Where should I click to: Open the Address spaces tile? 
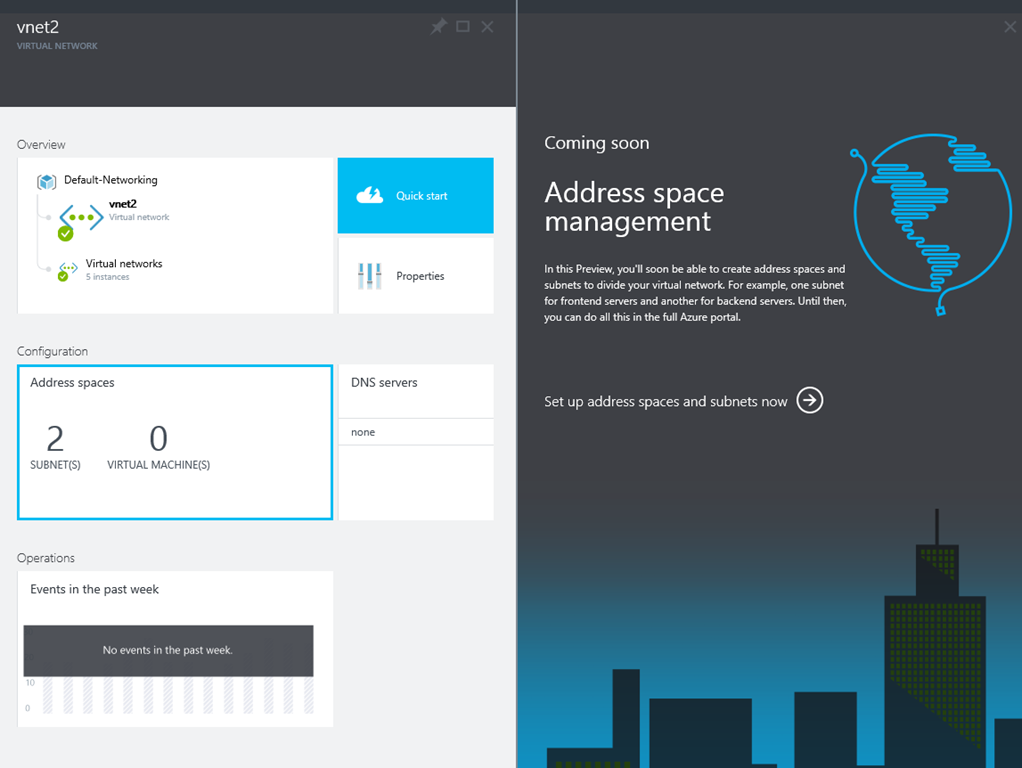pos(175,442)
